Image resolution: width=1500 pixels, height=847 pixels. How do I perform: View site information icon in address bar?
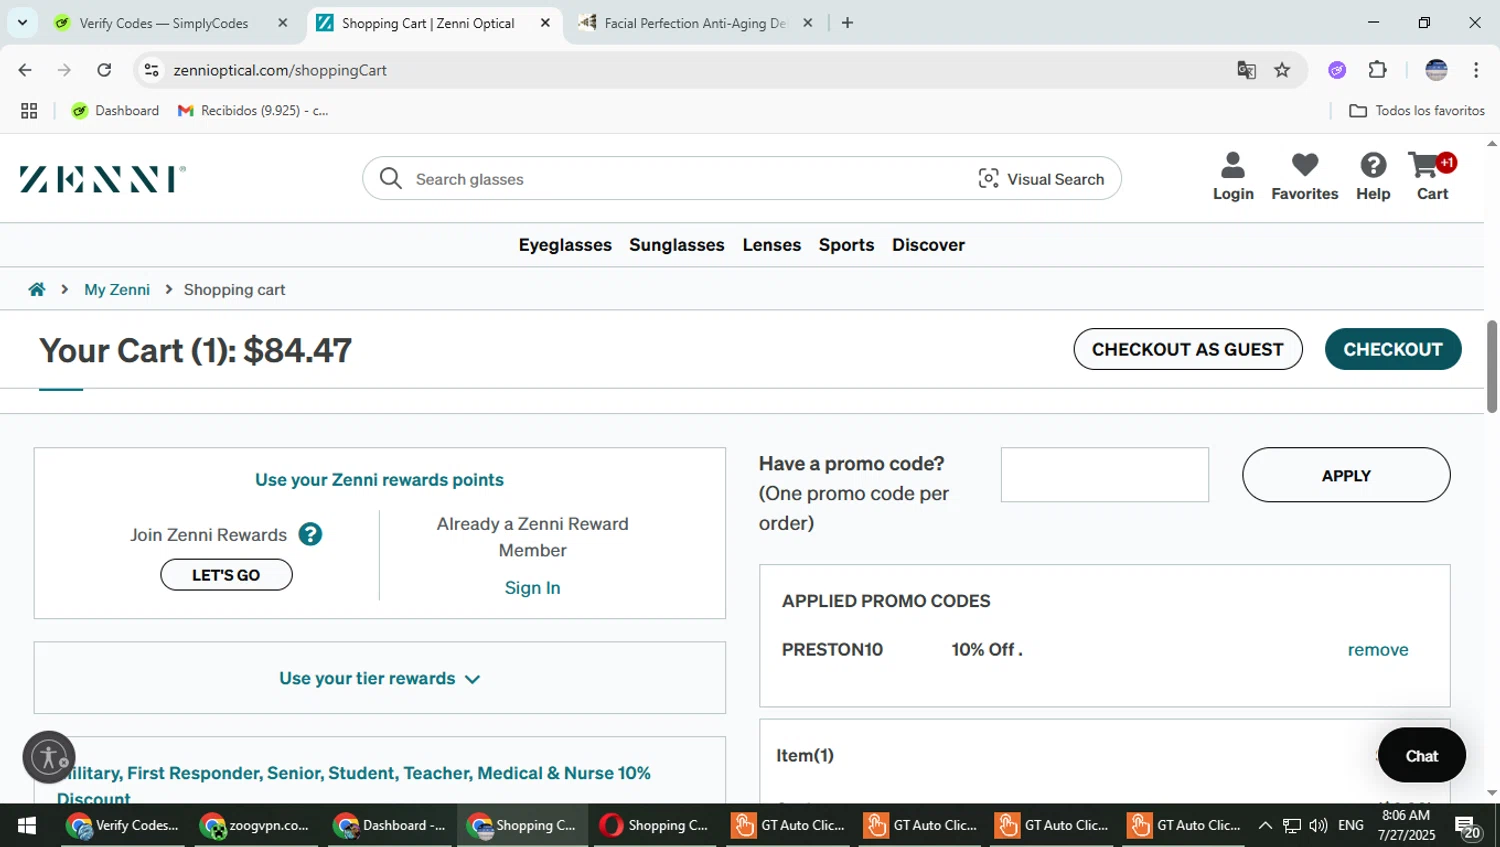point(152,70)
